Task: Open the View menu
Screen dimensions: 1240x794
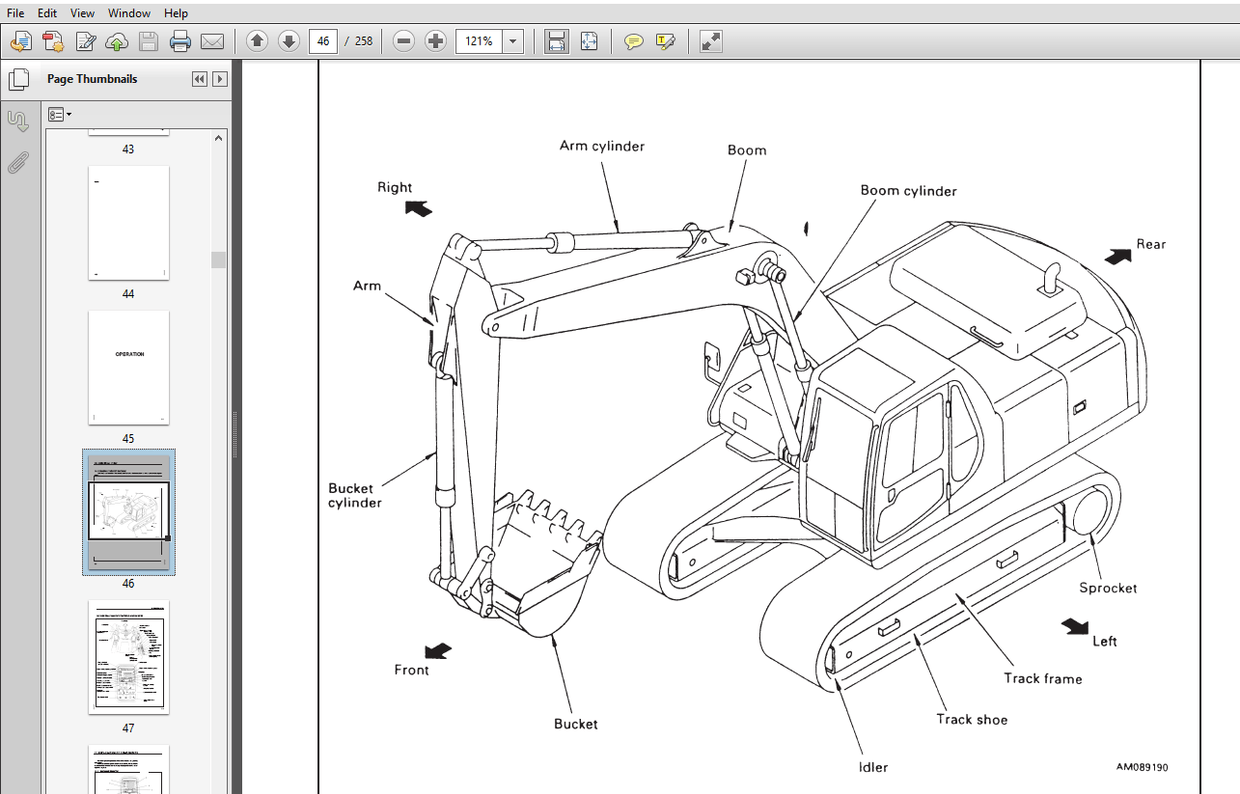Action: click(x=82, y=13)
